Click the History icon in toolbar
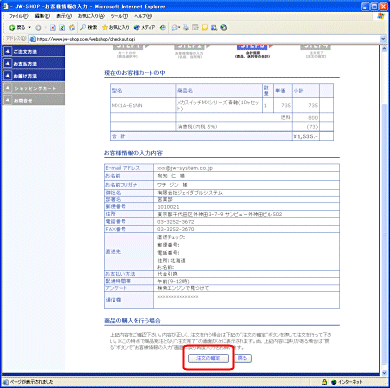 pyautogui.click(x=163, y=28)
